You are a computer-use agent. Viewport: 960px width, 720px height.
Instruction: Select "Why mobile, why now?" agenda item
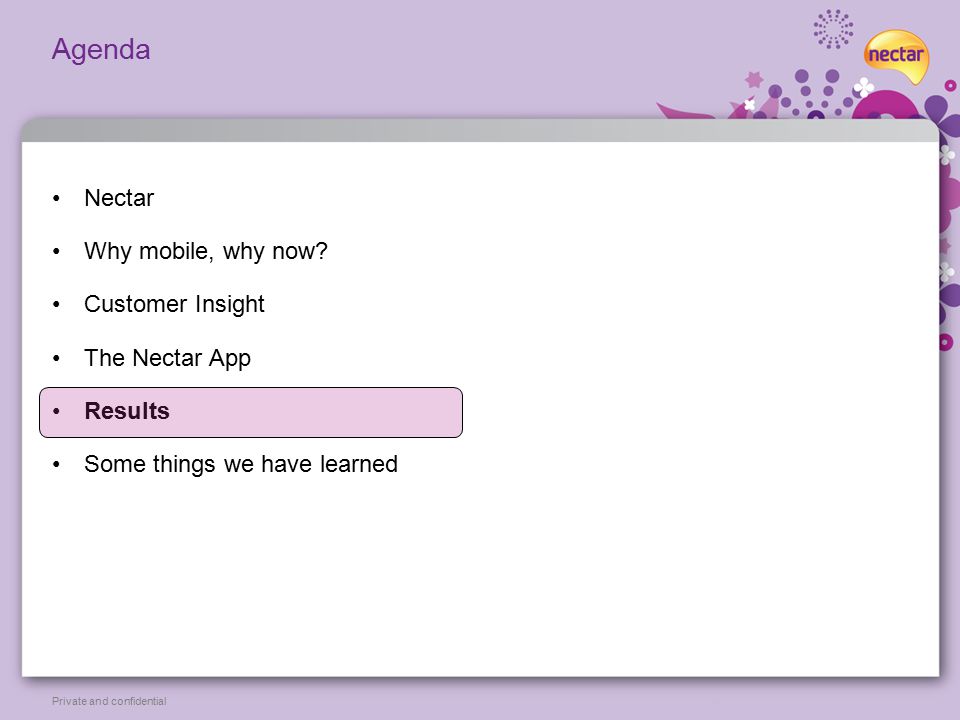point(206,251)
